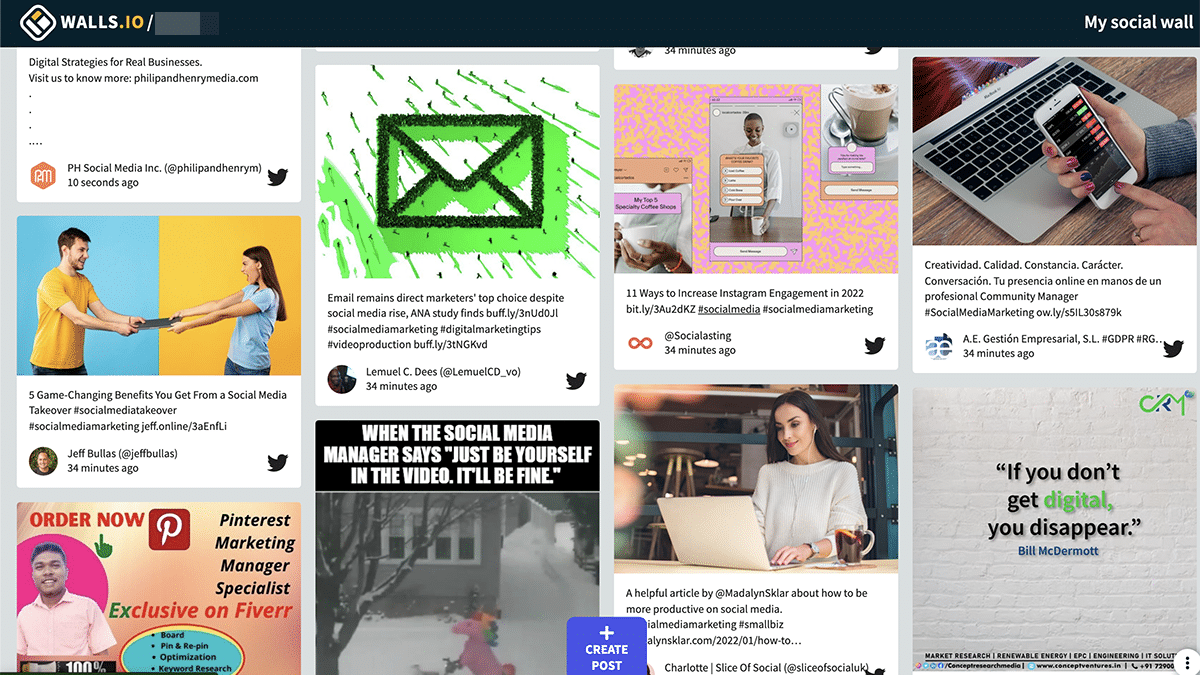This screenshot has width=1200, height=675.
Task: Open the jeff.online/3aEnfLi link
Action: click(x=183, y=426)
